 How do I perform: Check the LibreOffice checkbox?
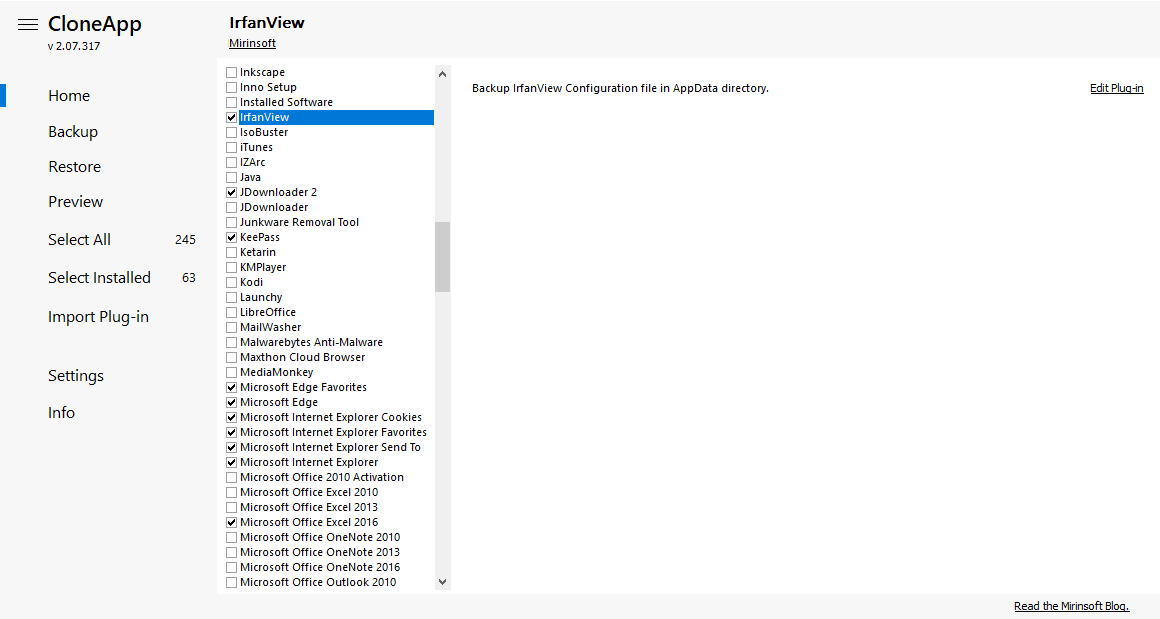(x=232, y=312)
